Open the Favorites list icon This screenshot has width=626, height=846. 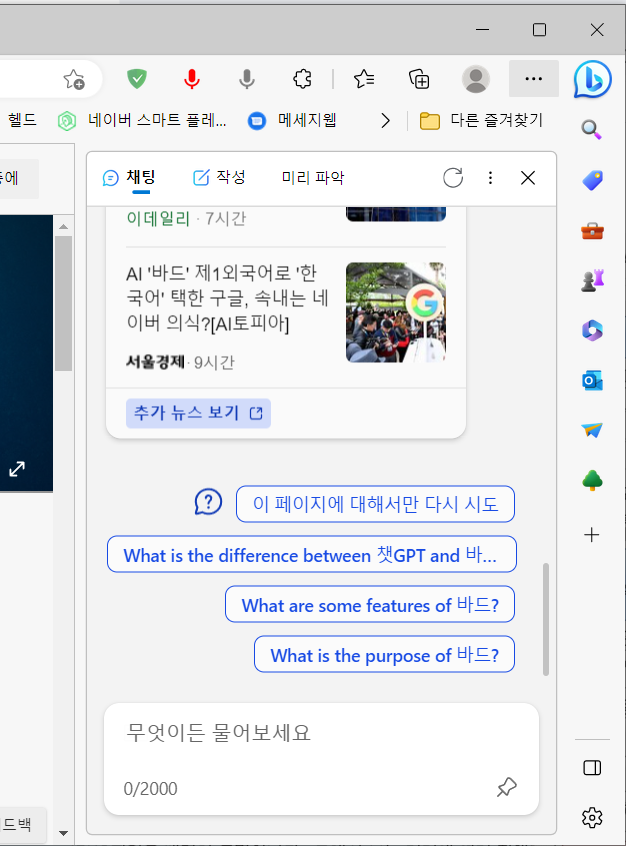tap(364, 79)
